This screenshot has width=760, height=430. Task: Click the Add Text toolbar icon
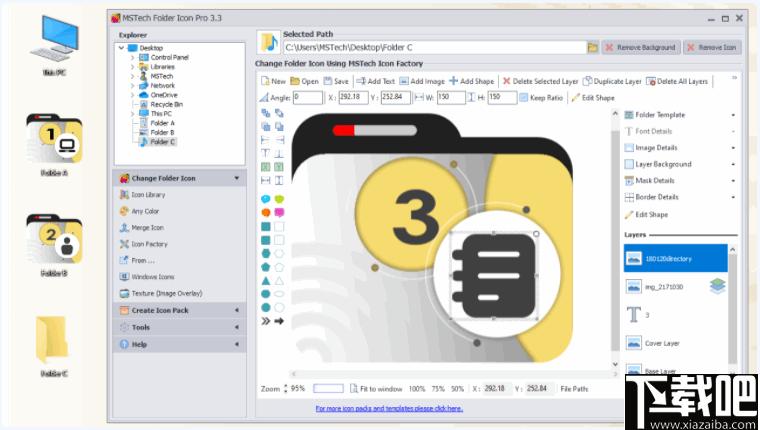pyautogui.click(x=375, y=81)
